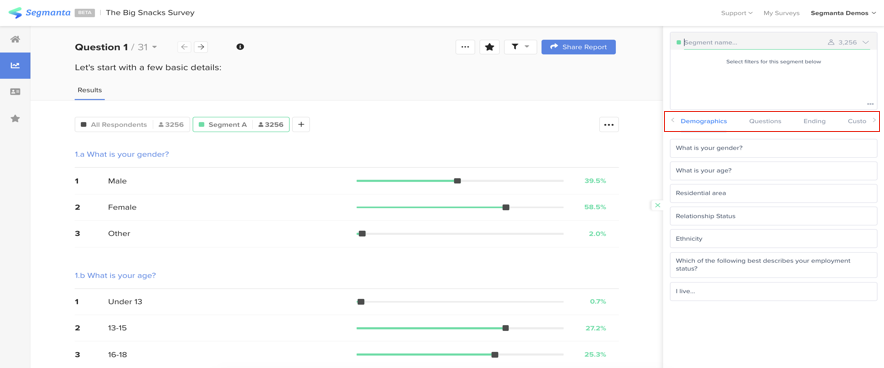Switch to the Demographics tab
The image size is (884, 368).
(704, 121)
